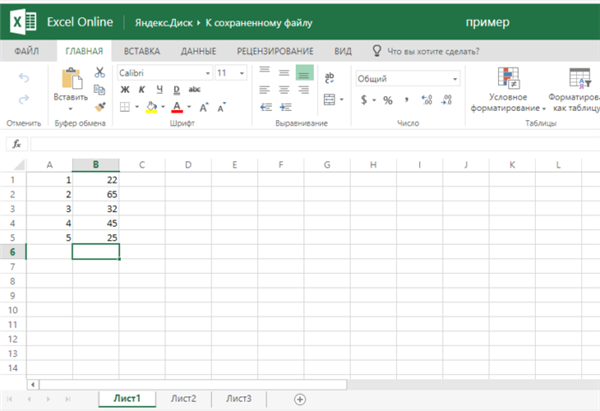The width and height of the screenshot is (600, 411).
Task: Click the select-all corner triangle
Action: point(19,165)
